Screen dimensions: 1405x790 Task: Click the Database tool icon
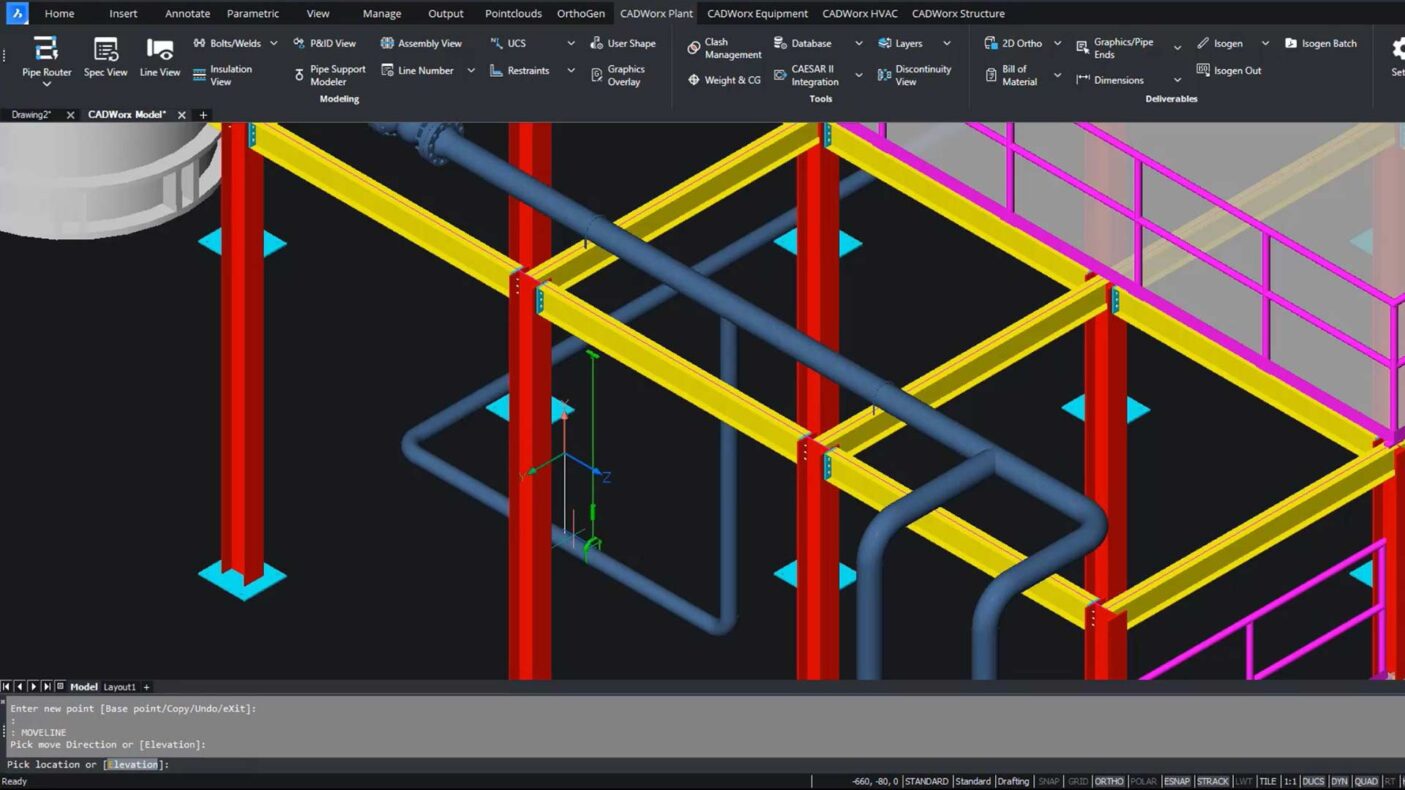tap(780, 43)
